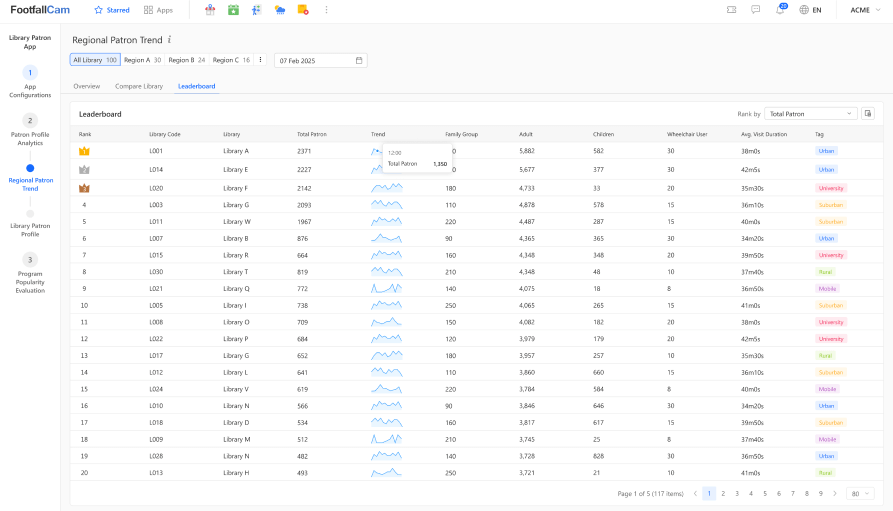The width and height of the screenshot is (893, 511).
Task: Open the chat messages icon
Action: pyautogui.click(x=755, y=10)
